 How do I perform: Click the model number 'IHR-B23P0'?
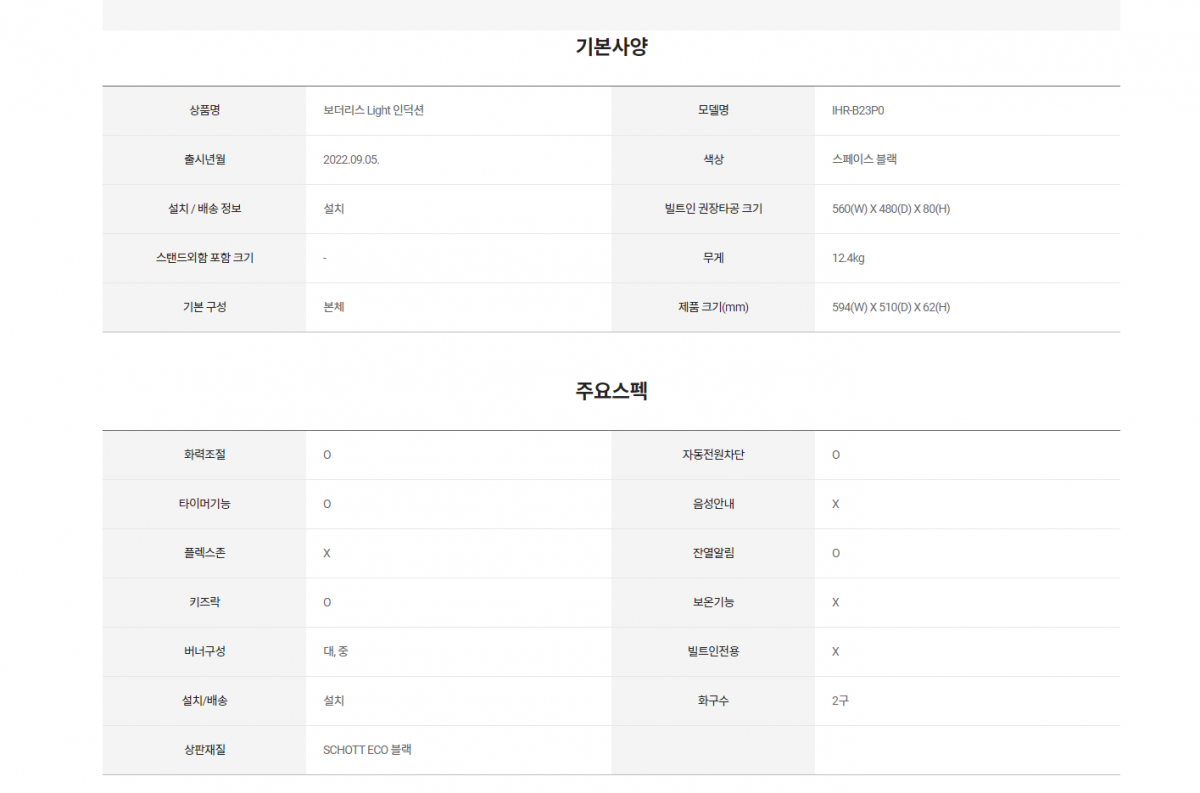[x=858, y=110]
